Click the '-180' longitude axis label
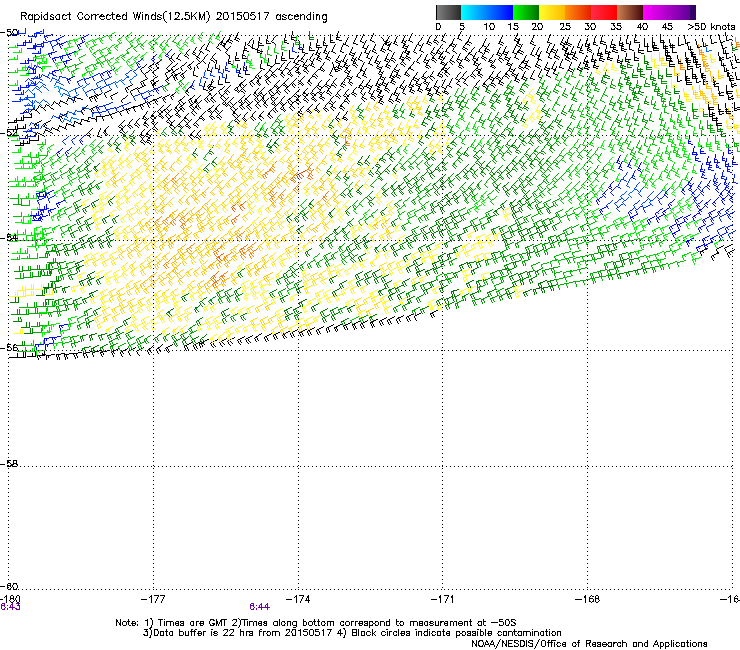The image size is (740, 650). coord(10,599)
